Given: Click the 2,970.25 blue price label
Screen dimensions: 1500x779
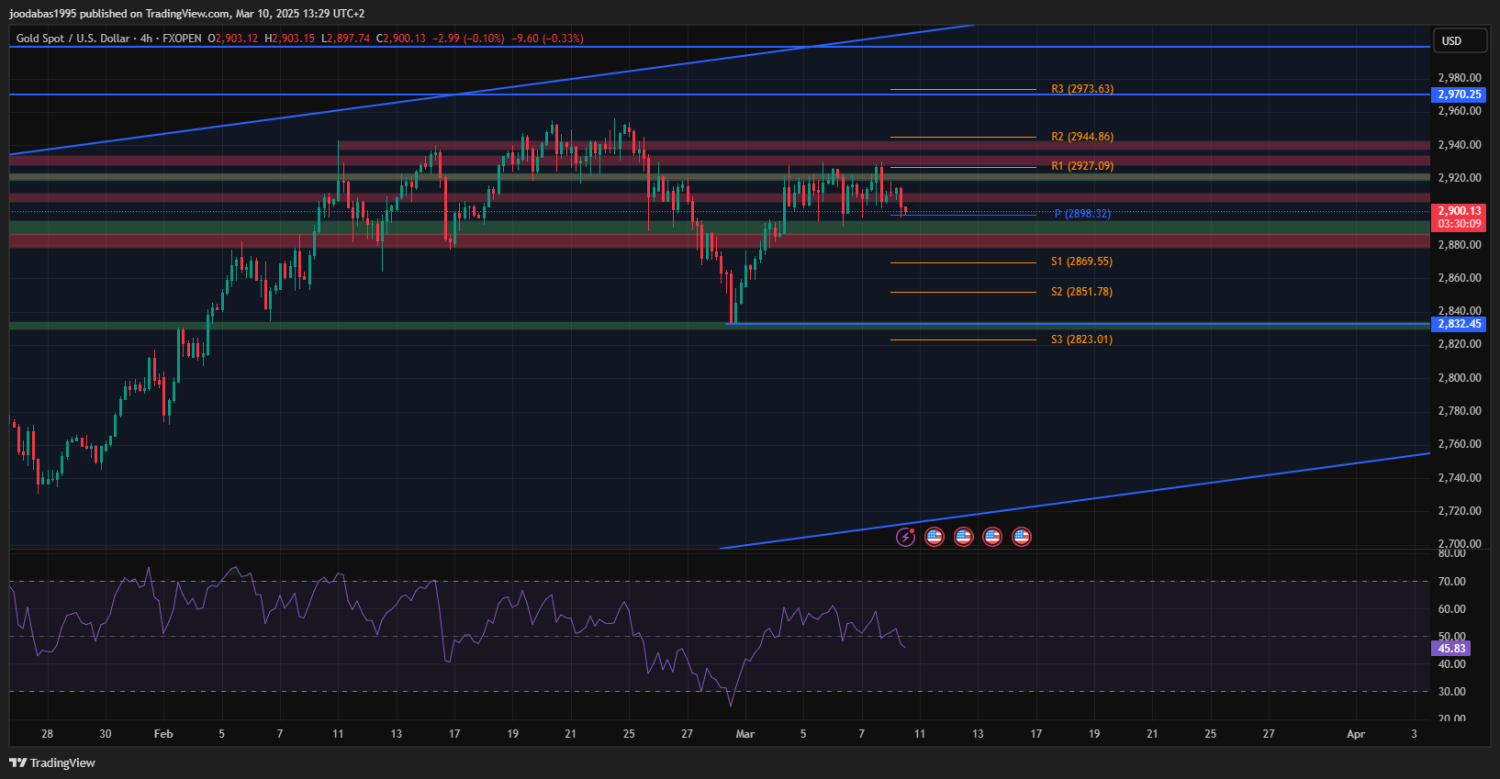Looking at the screenshot, I should 1460,95.
